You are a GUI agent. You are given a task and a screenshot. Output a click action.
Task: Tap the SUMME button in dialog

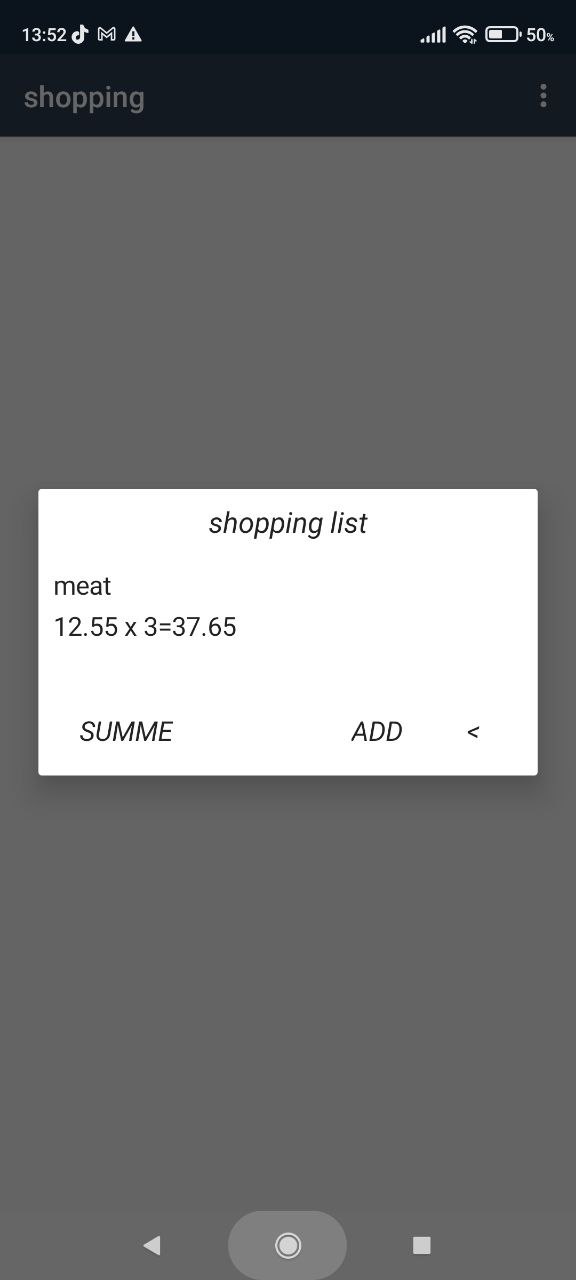point(126,732)
